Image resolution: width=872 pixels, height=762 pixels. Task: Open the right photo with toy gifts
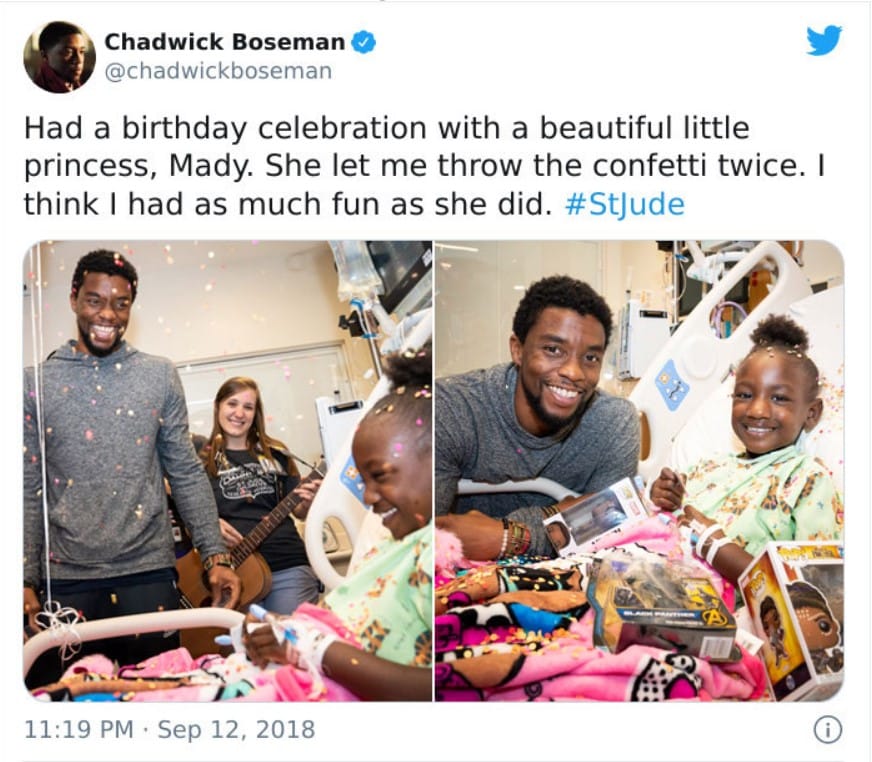click(640, 471)
